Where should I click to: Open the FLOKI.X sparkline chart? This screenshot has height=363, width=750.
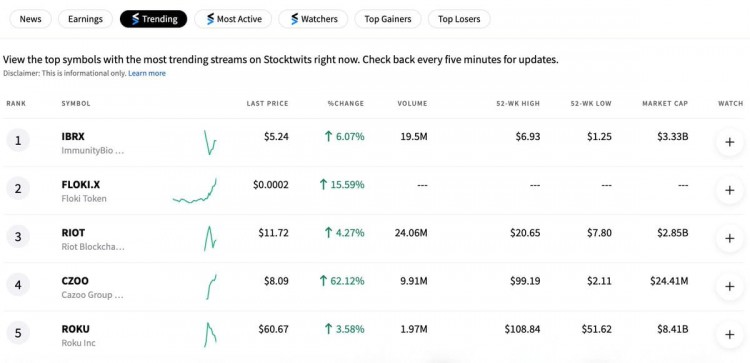click(x=195, y=191)
